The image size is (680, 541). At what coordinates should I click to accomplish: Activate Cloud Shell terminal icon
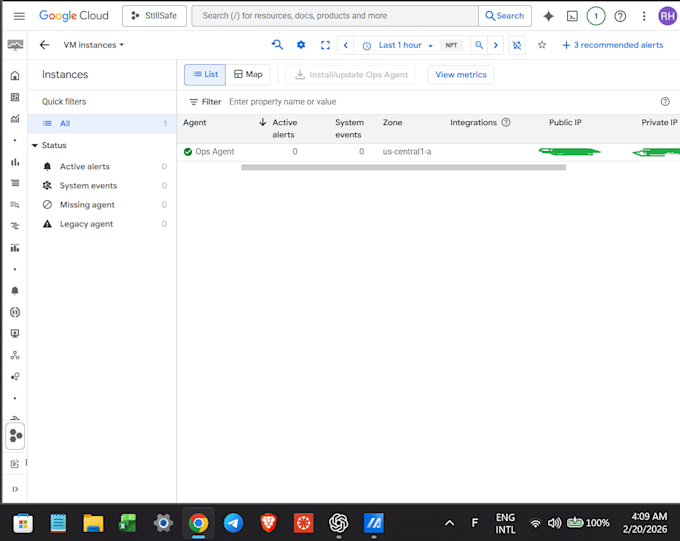click(572, 16)
